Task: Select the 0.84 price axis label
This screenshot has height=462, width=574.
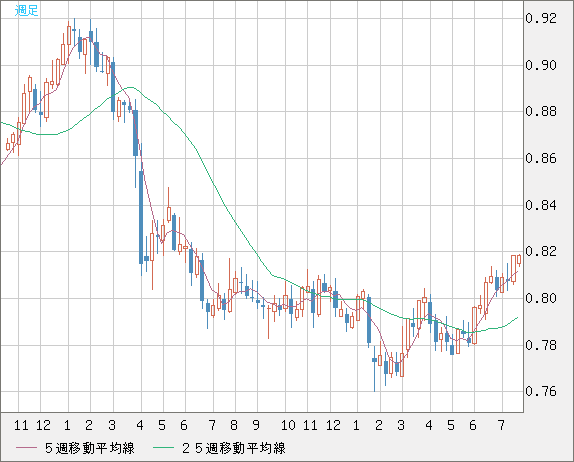Action: tap(541, 205)
